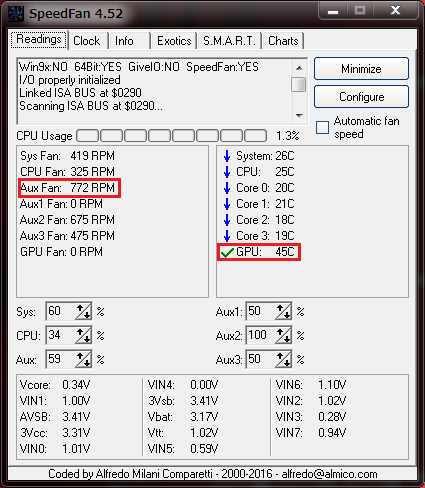This screenshot has height=488, width=425.
Task: Click the SpeedFan app icon in title bar
Action: click(x=16, y=14)
